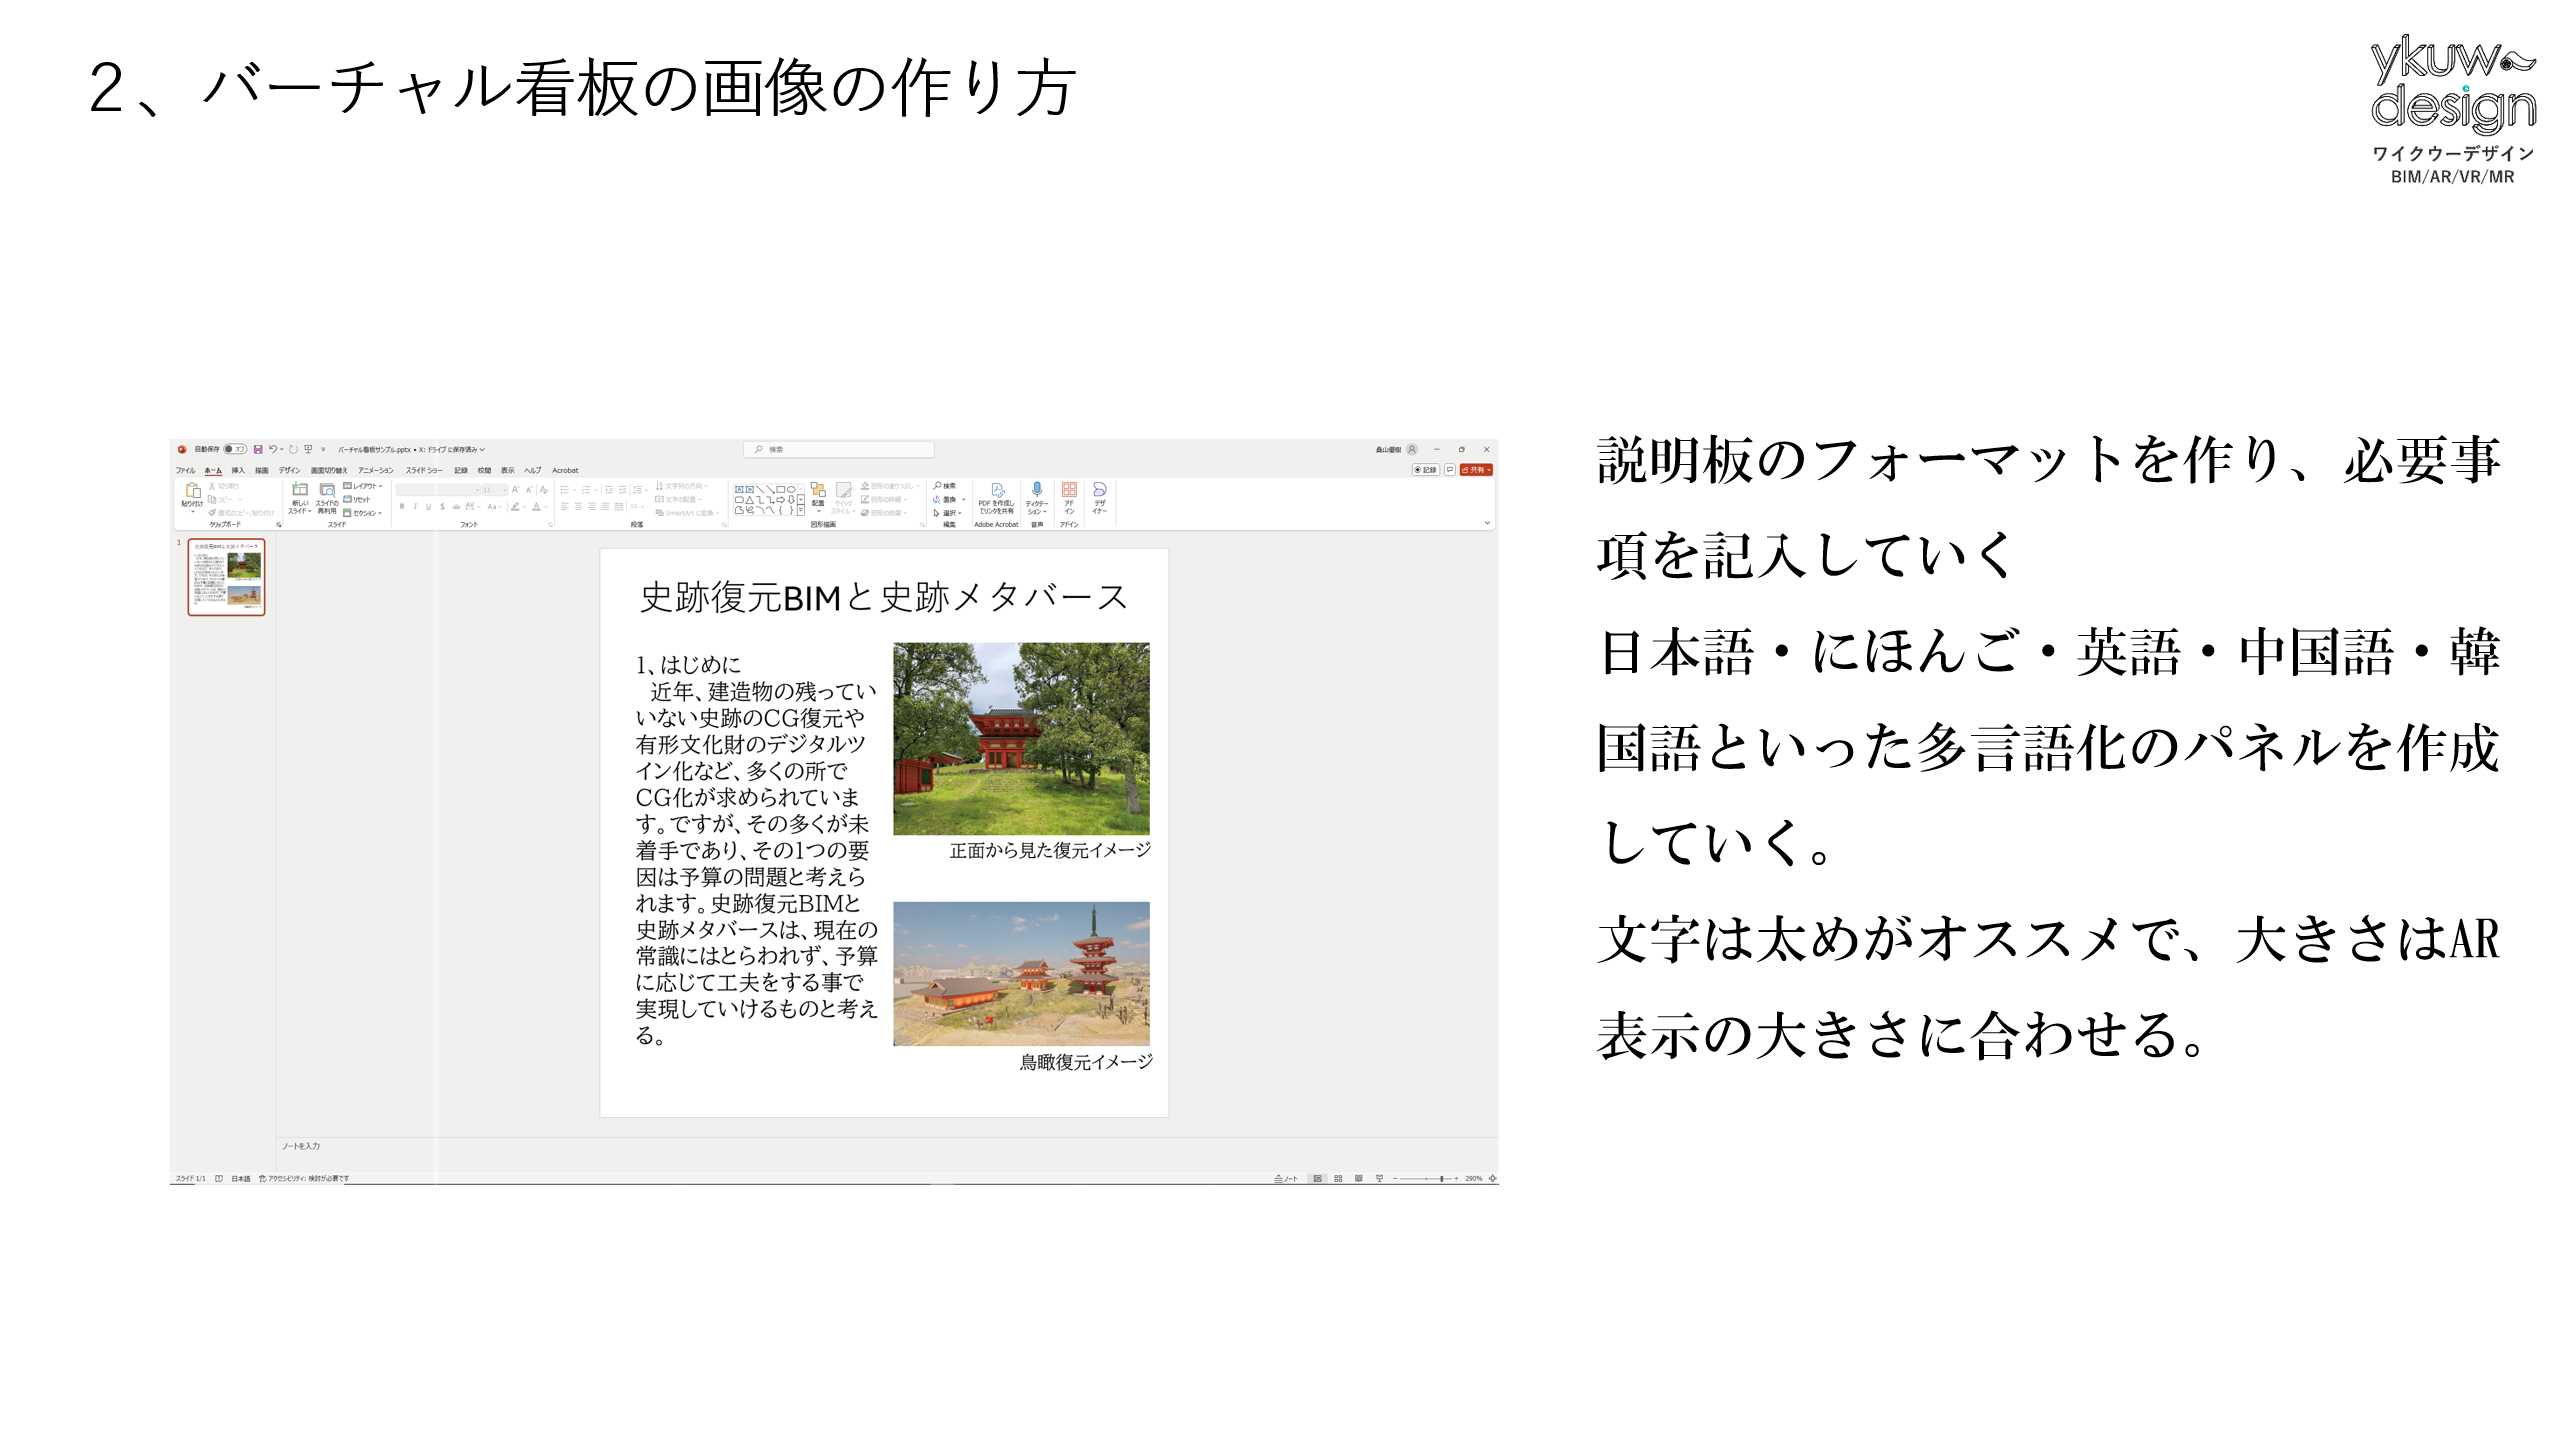Image resolution: width=2559 pixels, height=1440 pixels.
Task: Open the Select (選択) dropdown
Action: (x=949, y=513)
